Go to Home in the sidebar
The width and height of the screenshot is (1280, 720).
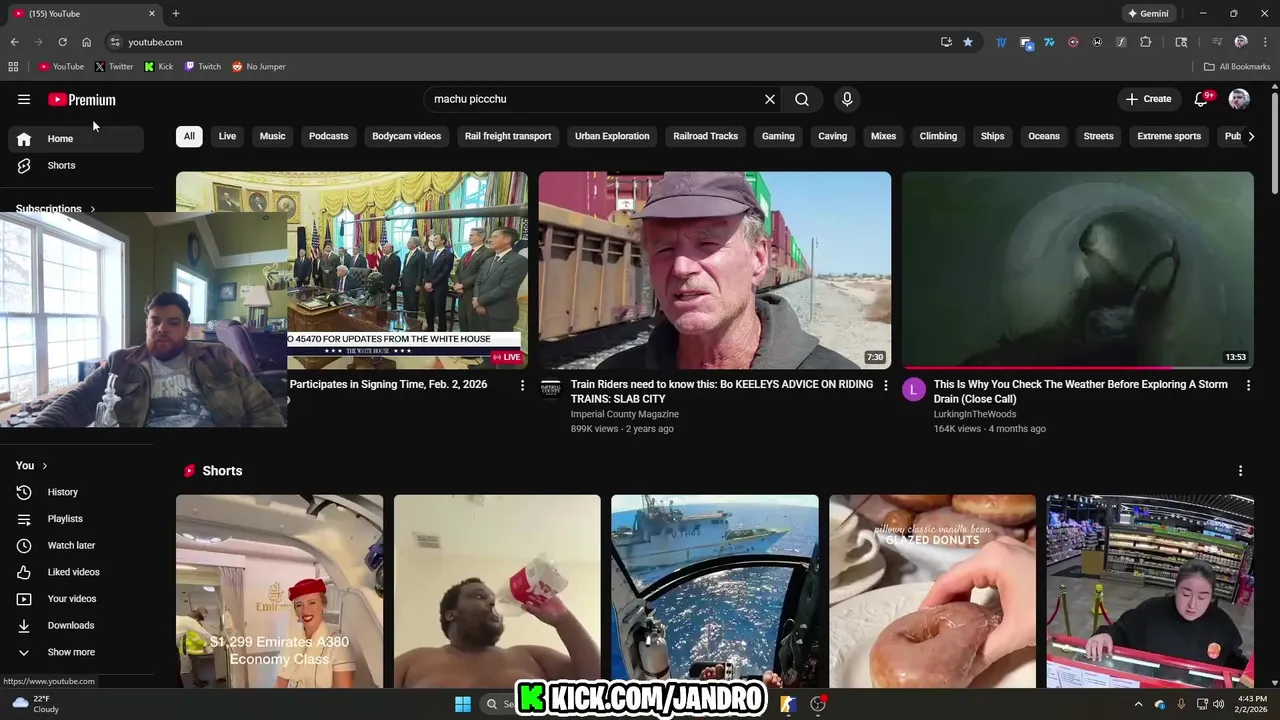(76, 138)
